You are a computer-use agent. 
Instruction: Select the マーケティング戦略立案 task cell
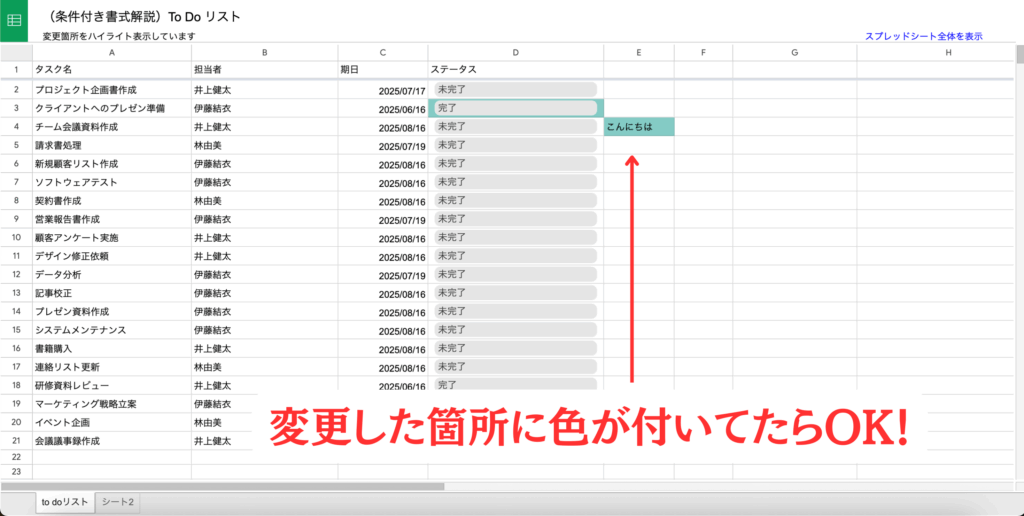[112, 404]
